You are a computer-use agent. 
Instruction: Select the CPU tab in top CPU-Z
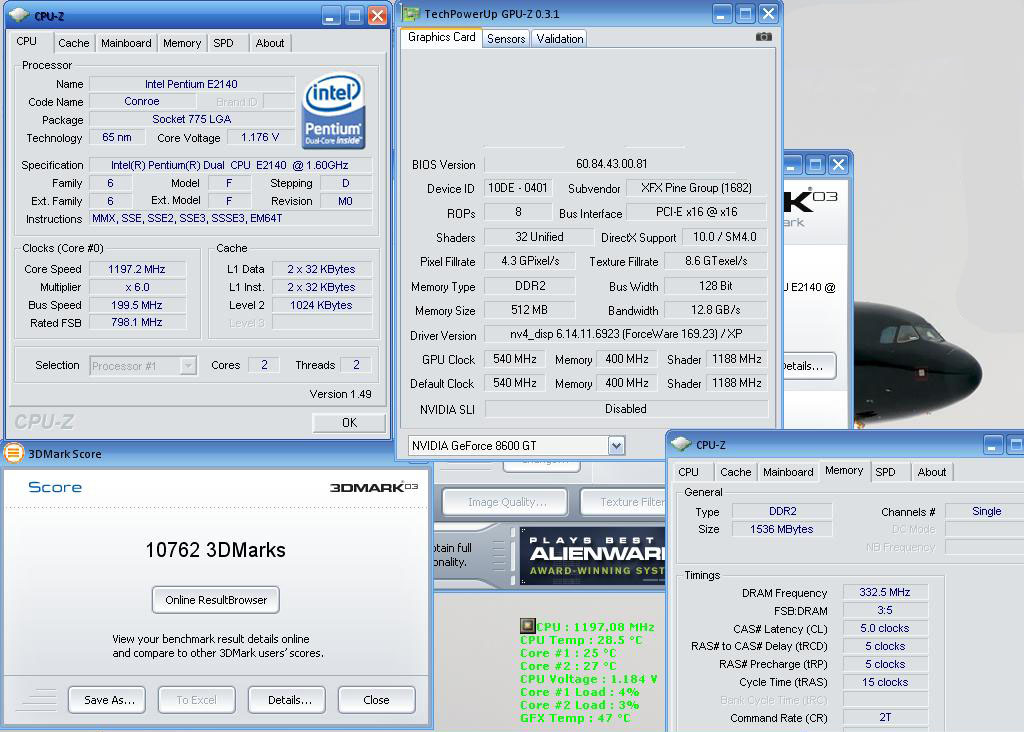[27, 41]
